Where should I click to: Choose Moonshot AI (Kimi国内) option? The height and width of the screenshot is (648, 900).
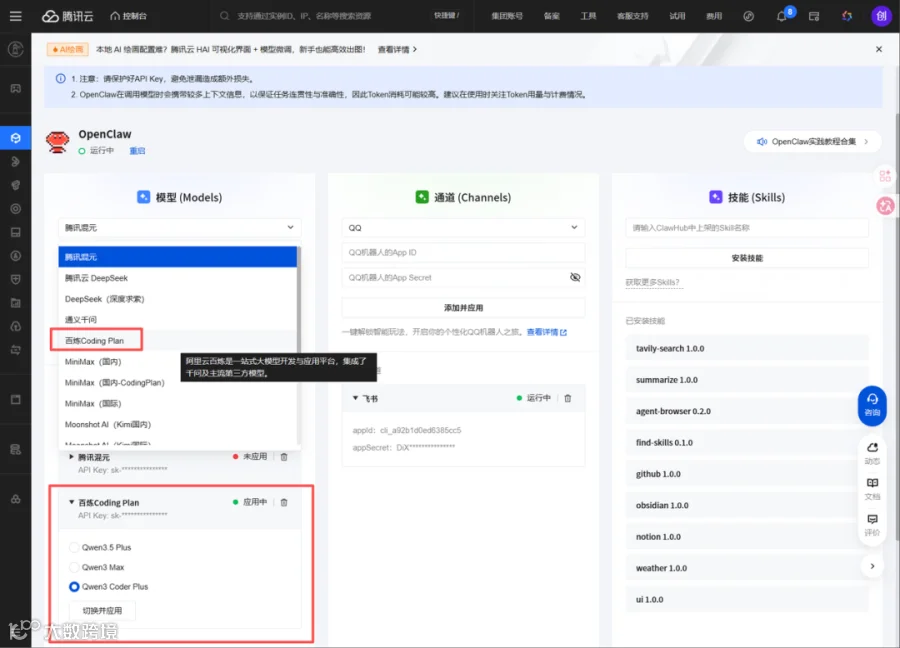tap(177, 424)
